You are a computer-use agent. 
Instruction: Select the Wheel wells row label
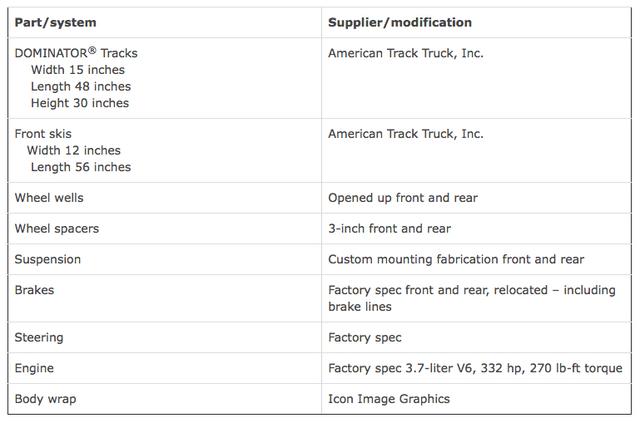pyautogui.click(x=49, y=198)
